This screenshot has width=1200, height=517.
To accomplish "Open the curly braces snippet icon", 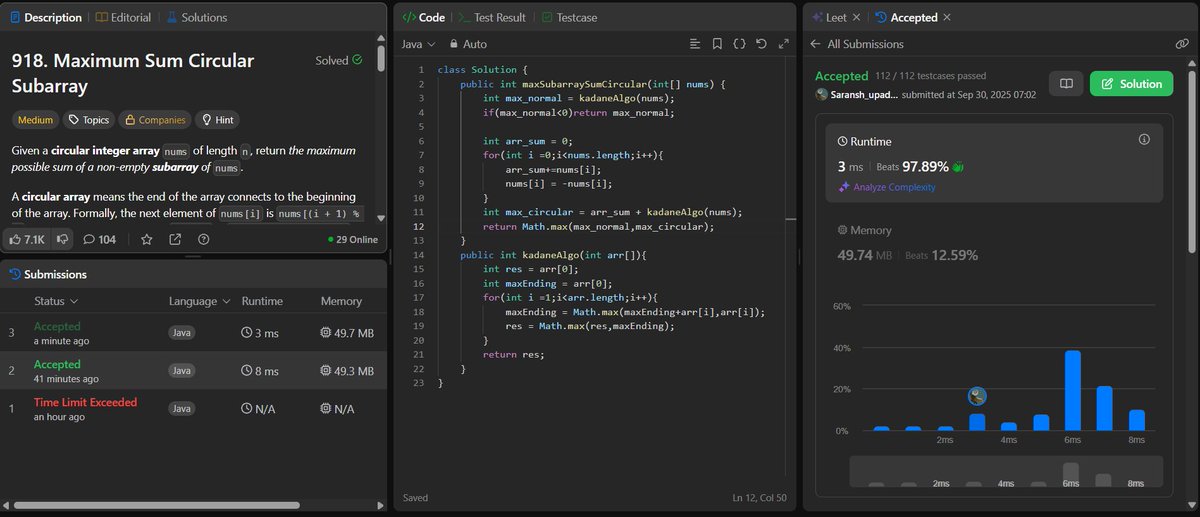I will (739, 44).
